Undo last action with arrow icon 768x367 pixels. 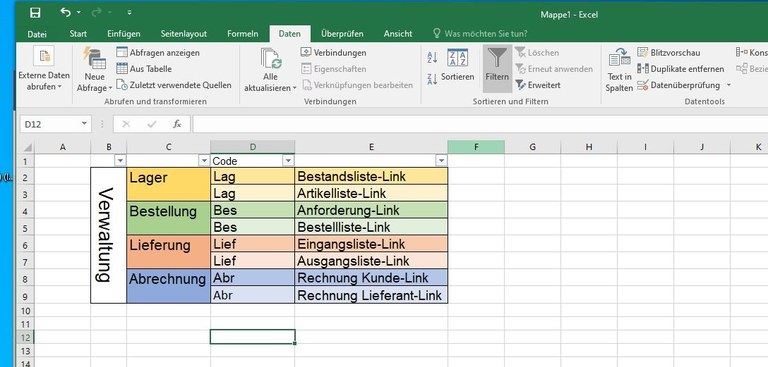[66, 13]
